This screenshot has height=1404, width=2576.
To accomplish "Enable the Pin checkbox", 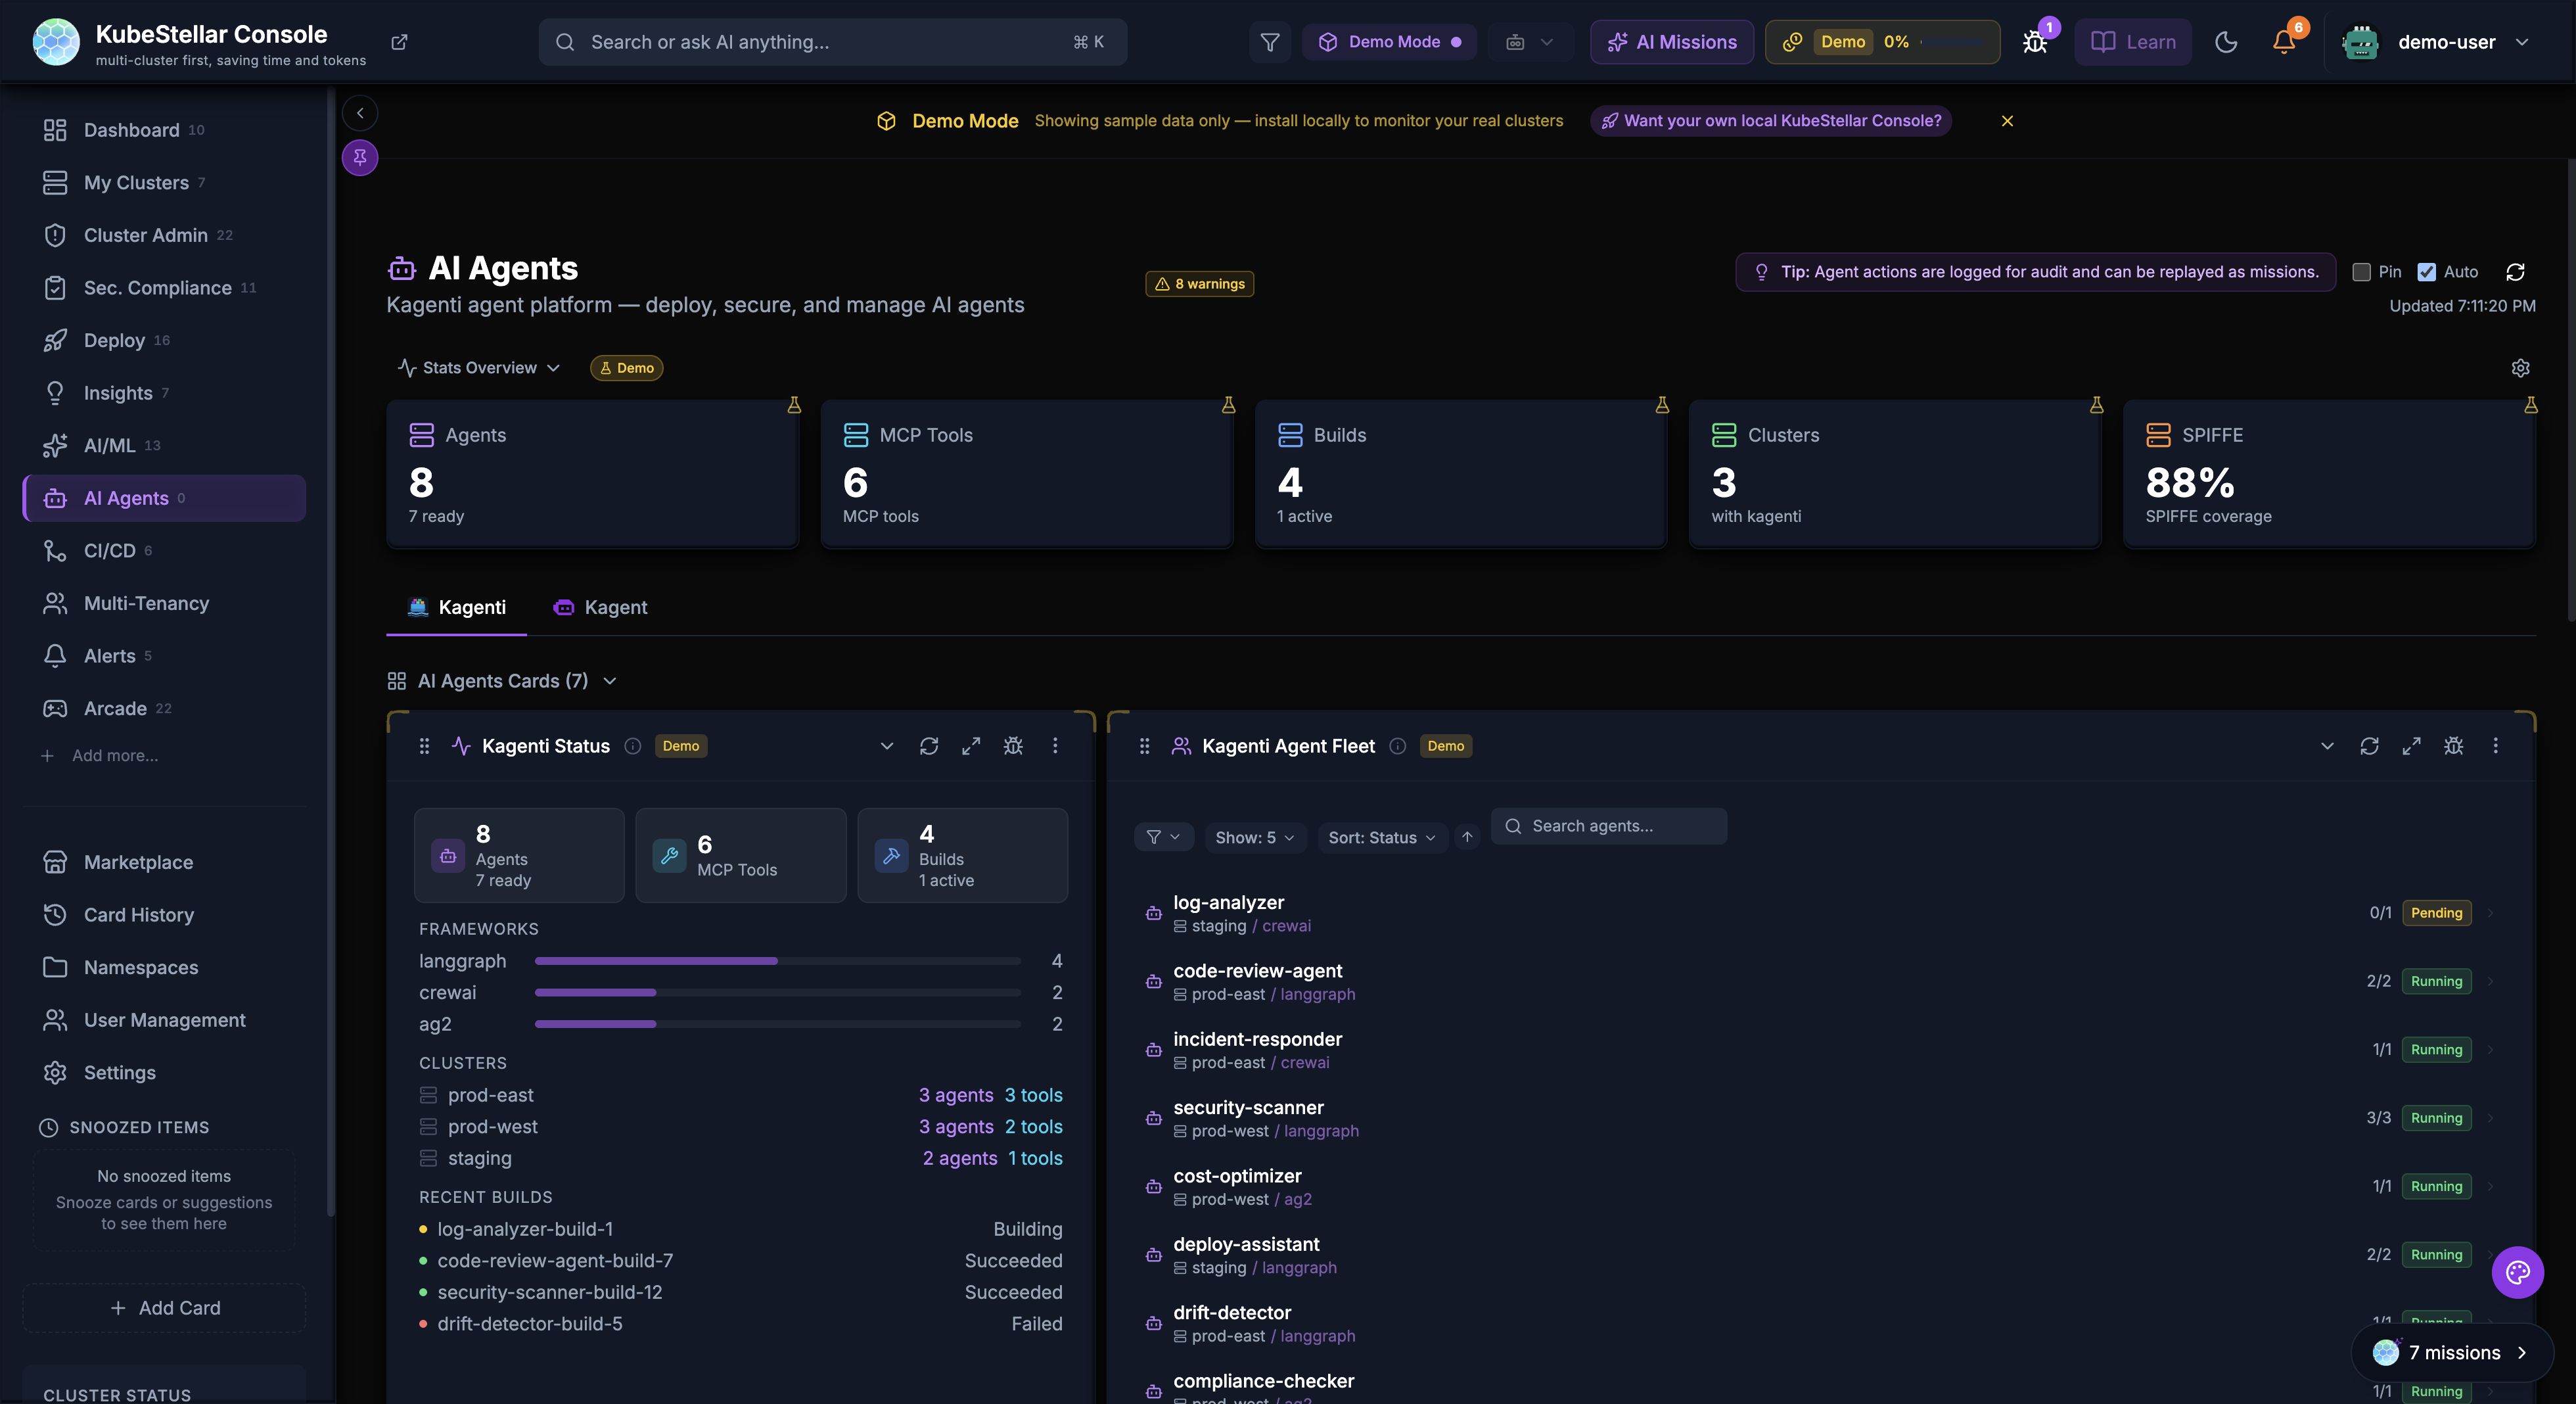I will pyautogui.click(x=2361, y=272).
